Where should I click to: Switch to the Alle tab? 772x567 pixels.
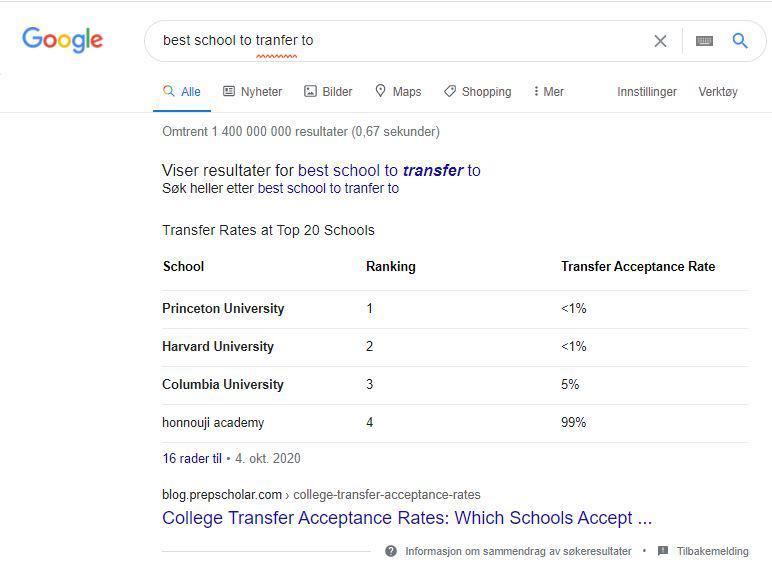(183, 91)
